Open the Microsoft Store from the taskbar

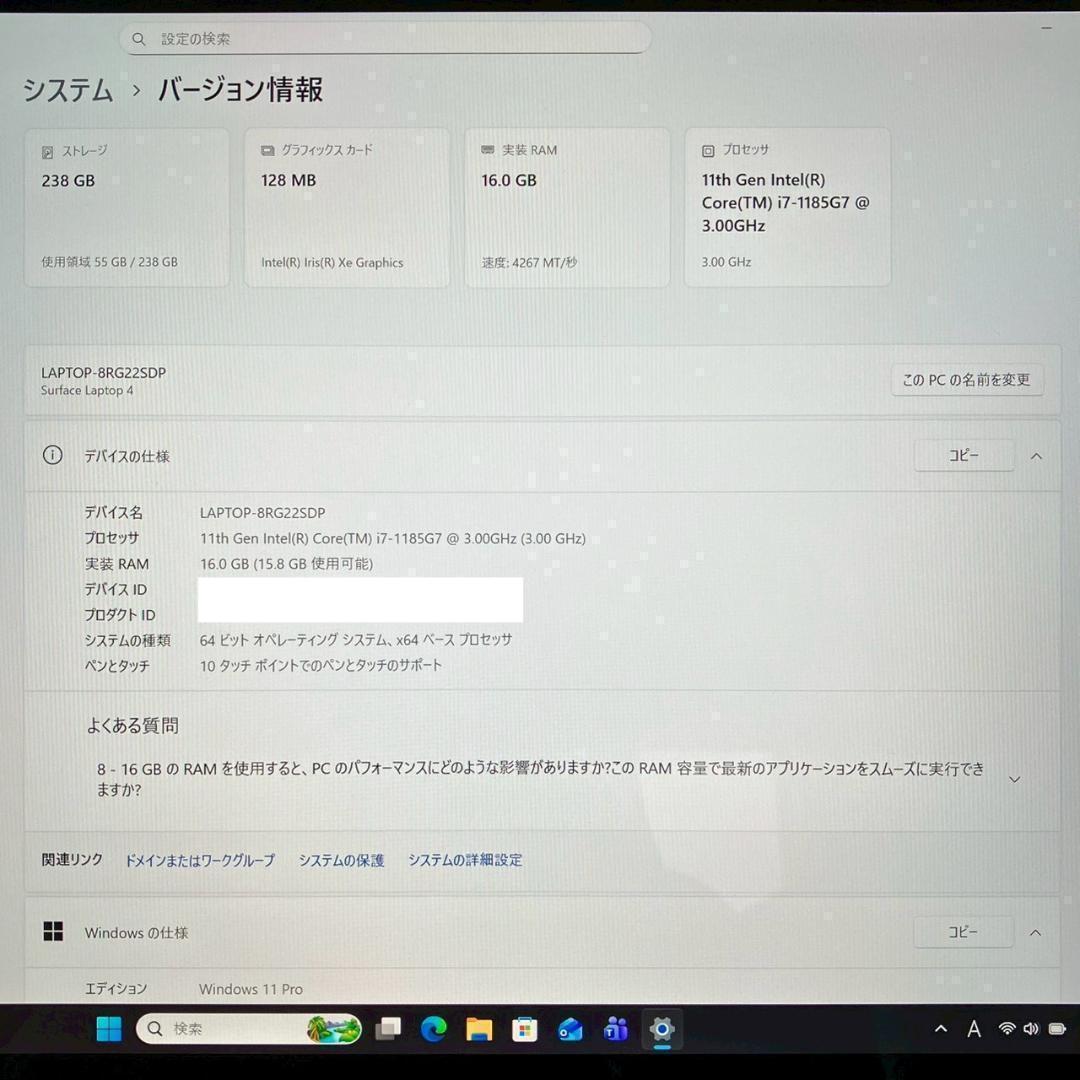pos(525,1029)
